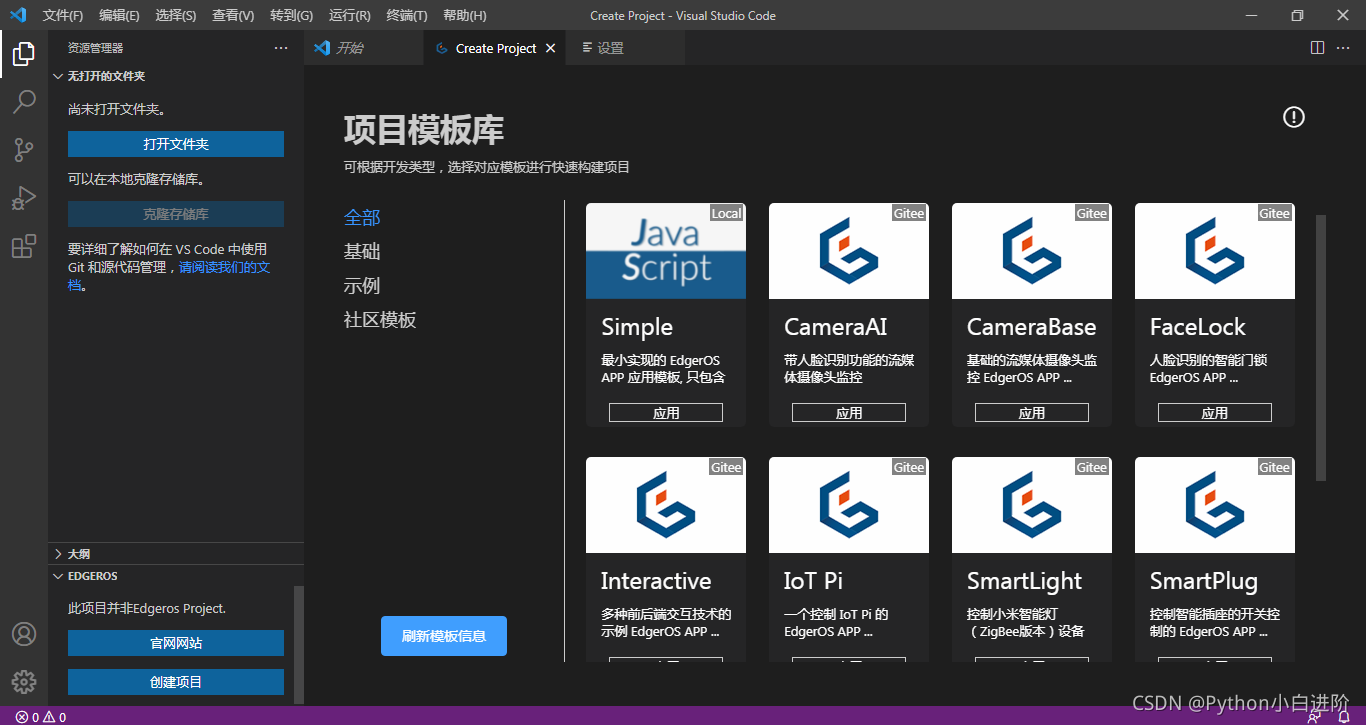This screenshot has width=1366, height=725.
Task: Click the exclamation info icon
Action: point(1294,117)
